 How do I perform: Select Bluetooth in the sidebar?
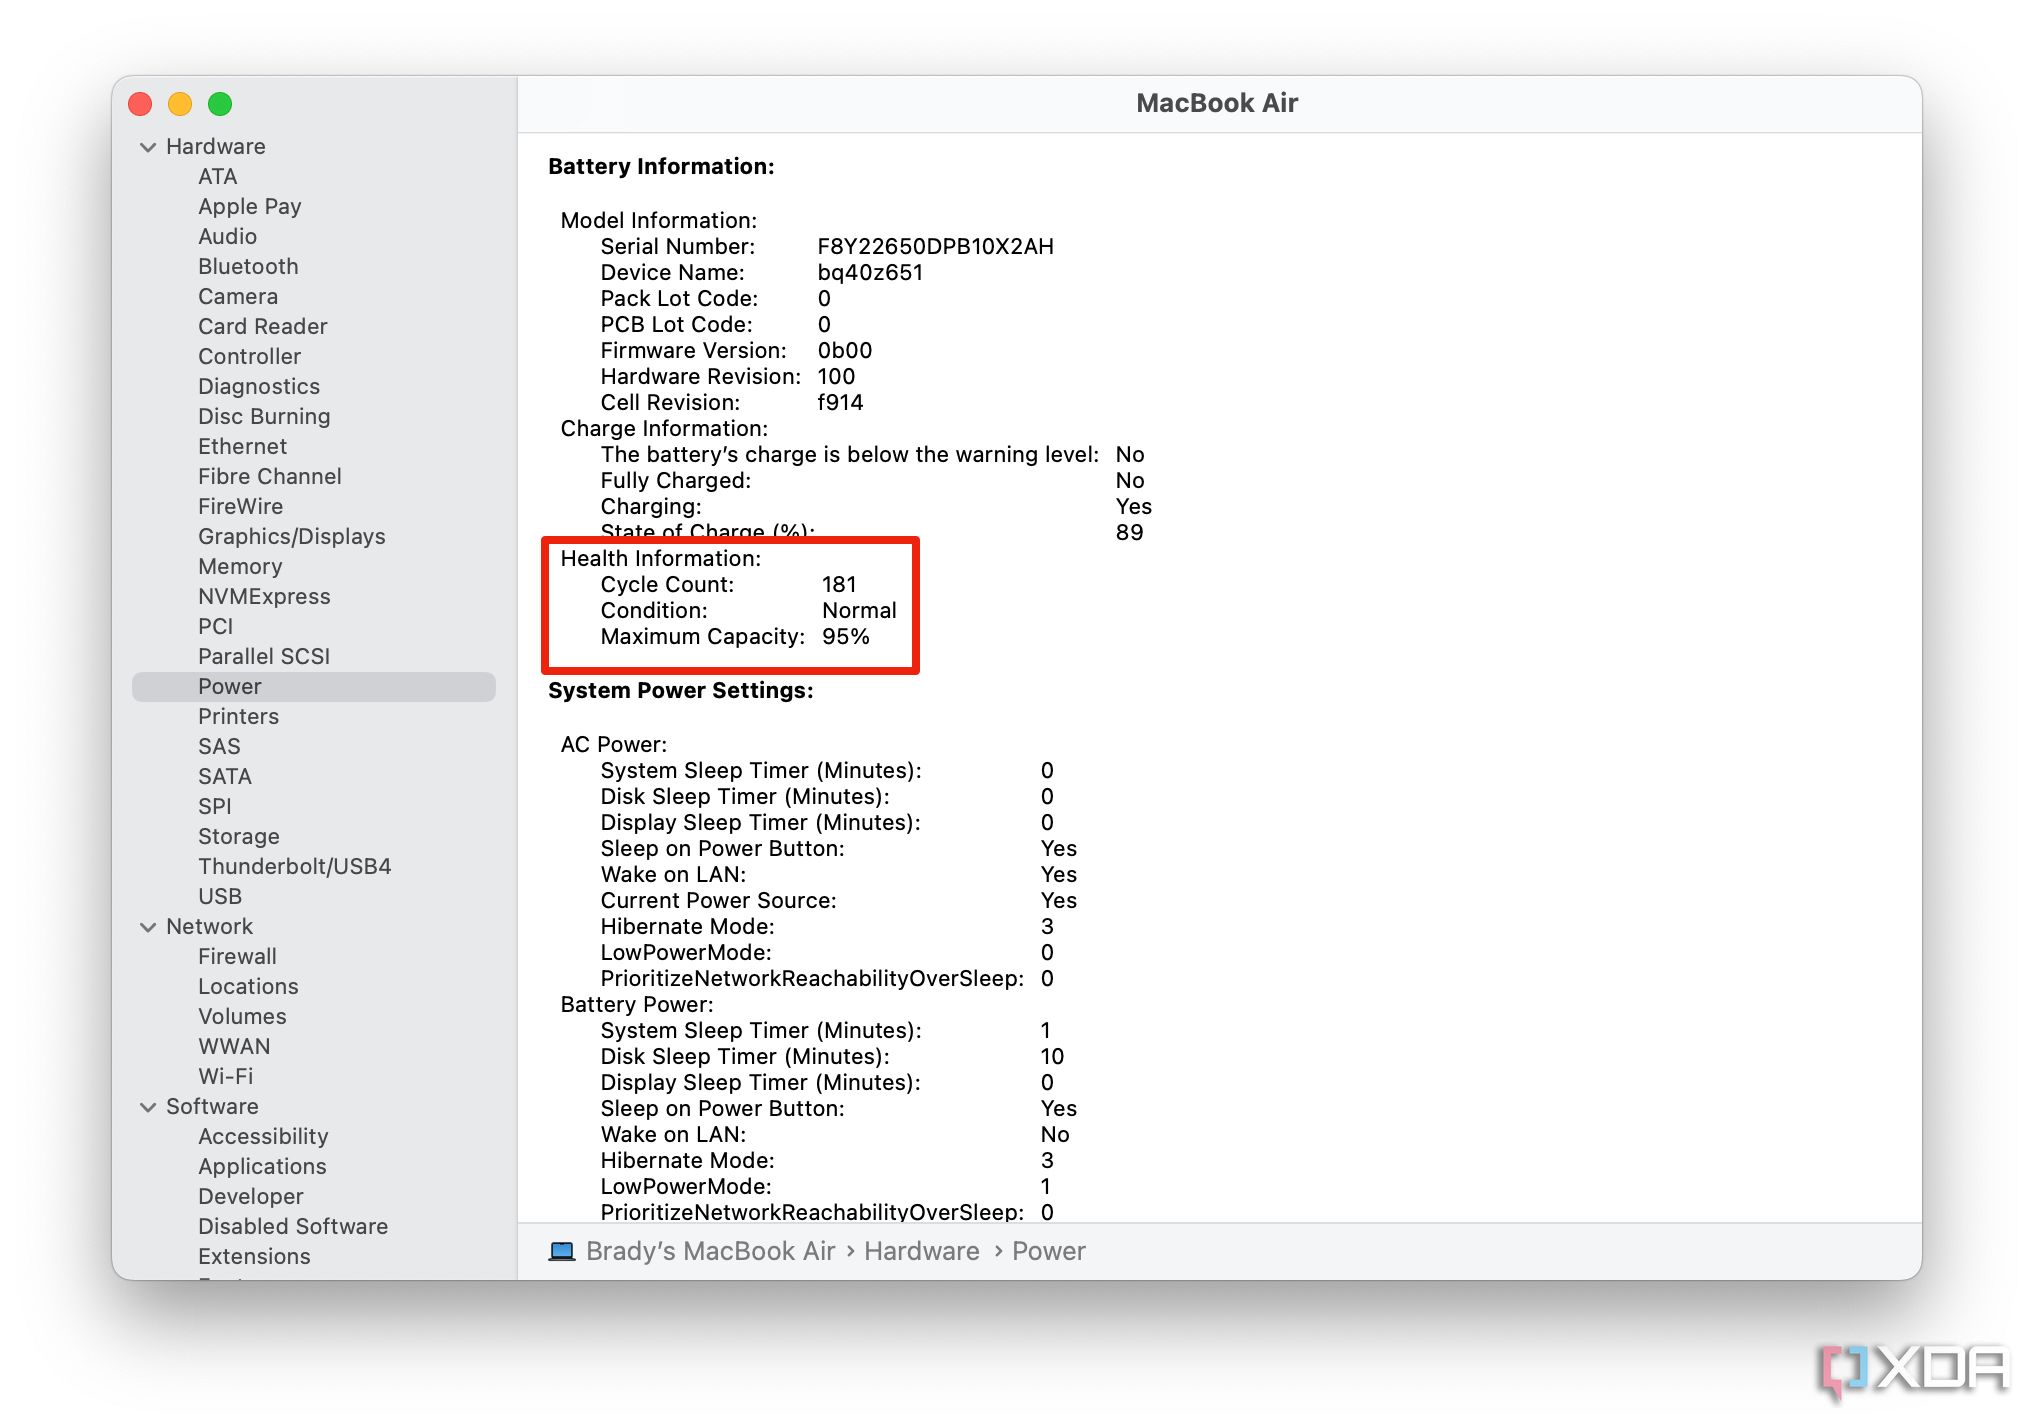[x=248, y=267]
